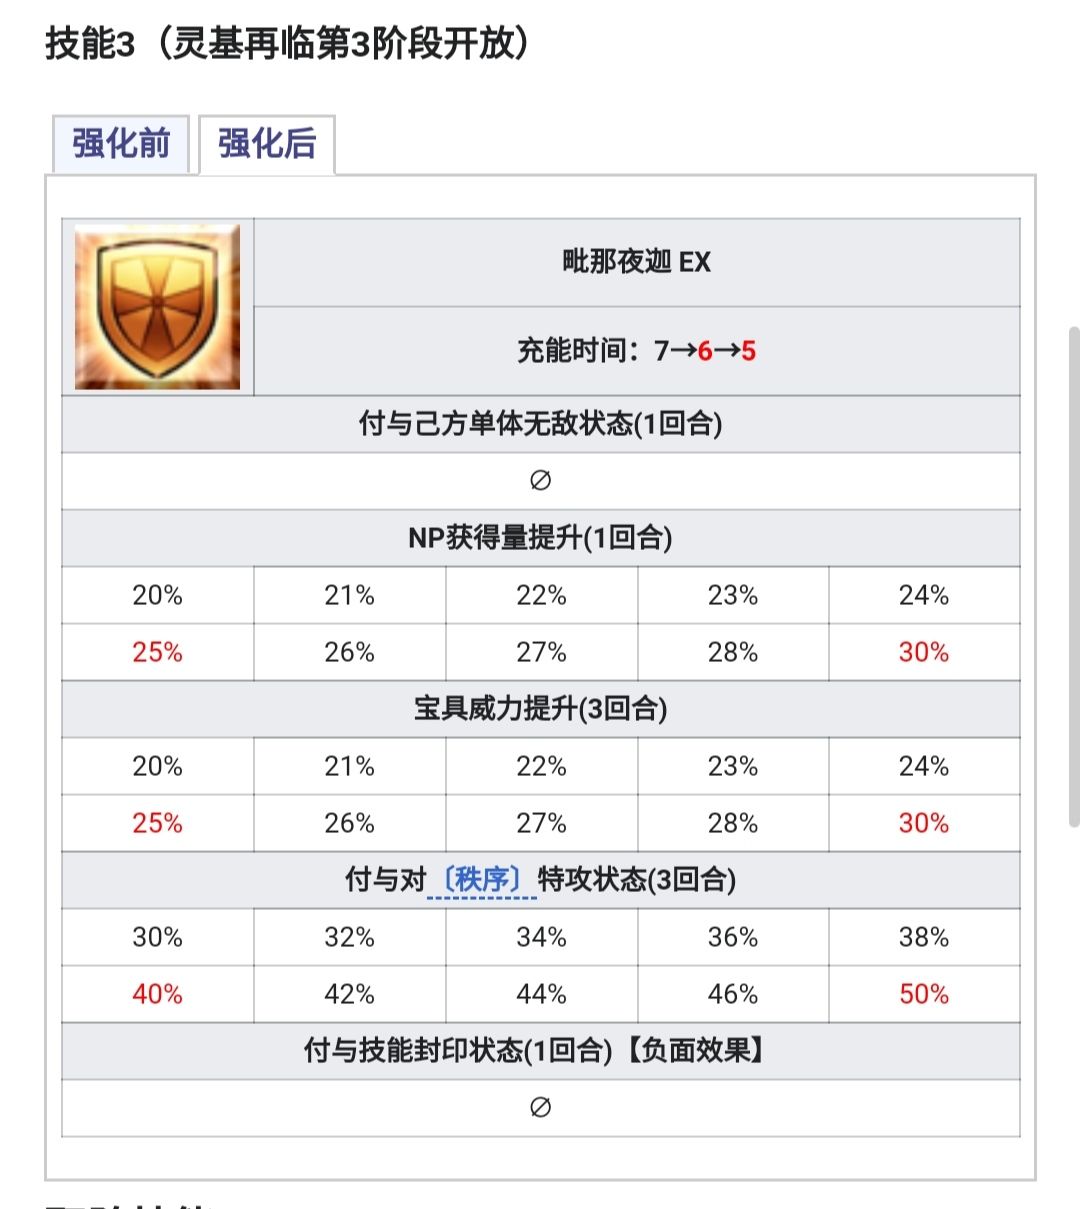1080x1209 pixels.
Task: Click the vertical scrollbar on right edge
Action: tap(1073, 575)
